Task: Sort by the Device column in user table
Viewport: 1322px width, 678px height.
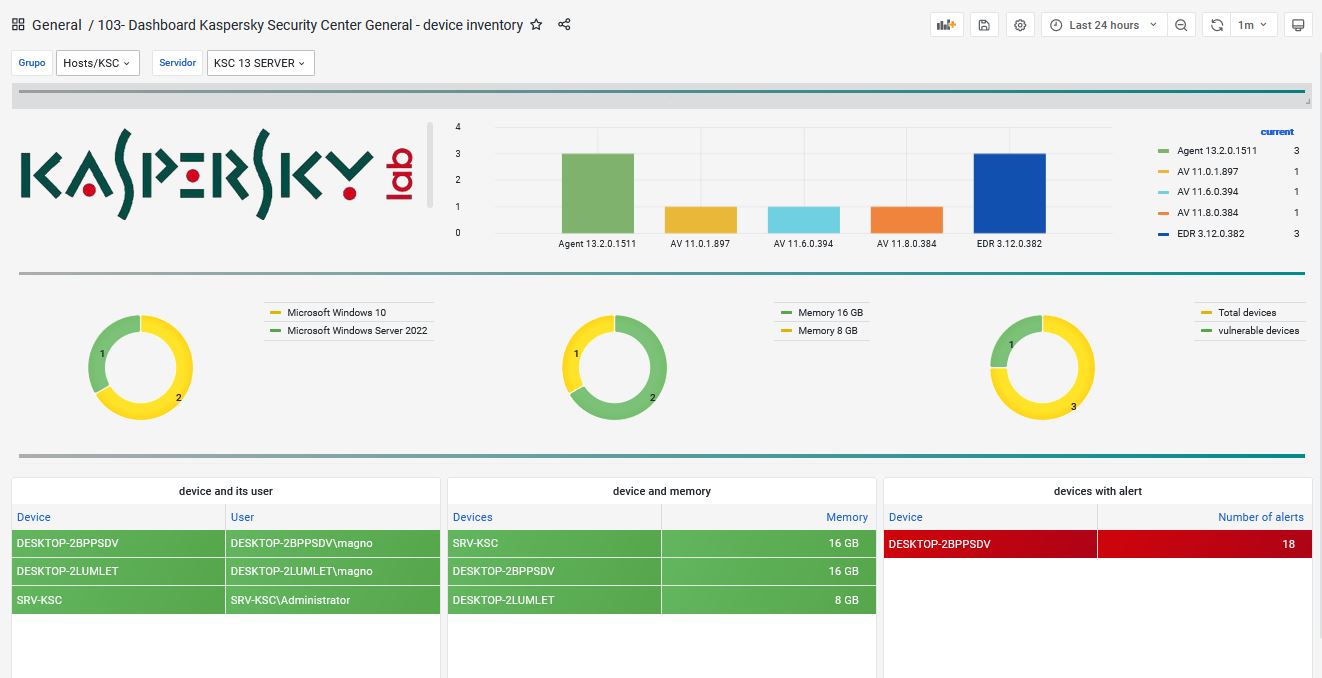Action: pos(34,517)
